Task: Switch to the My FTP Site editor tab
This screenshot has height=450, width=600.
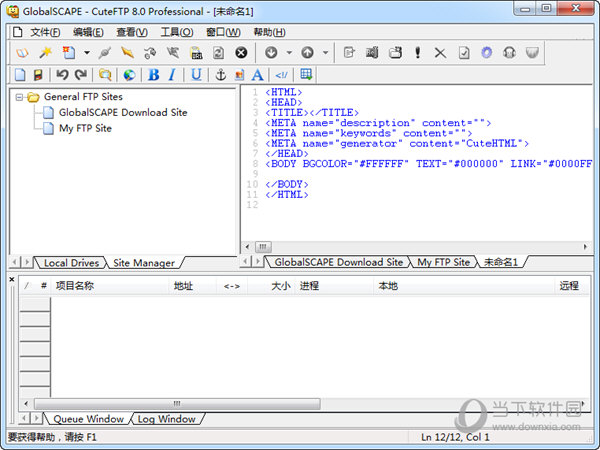Action: point(443,262)
